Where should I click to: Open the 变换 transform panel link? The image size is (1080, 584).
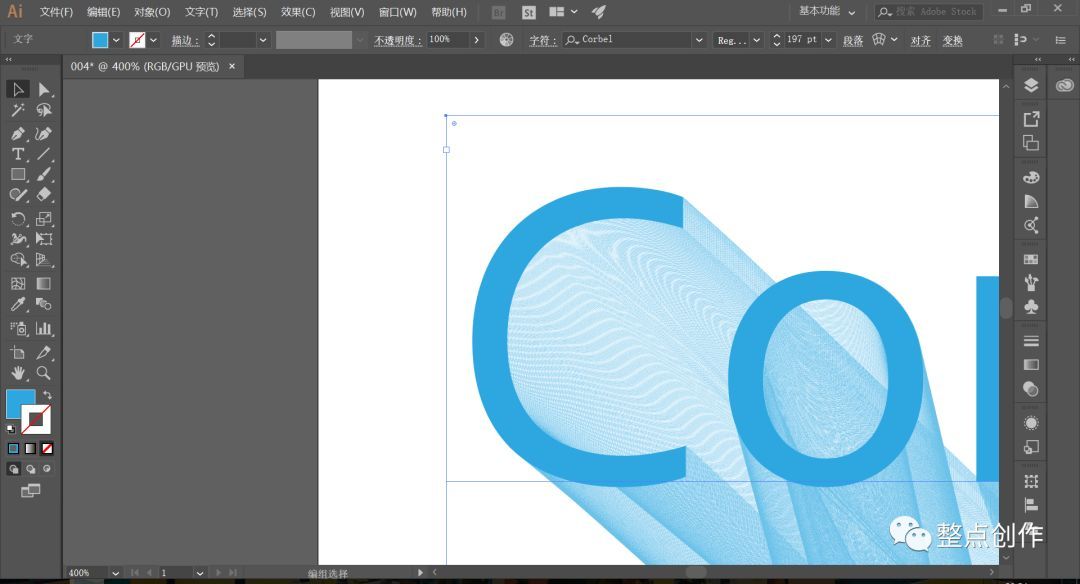tap(953, 41)
